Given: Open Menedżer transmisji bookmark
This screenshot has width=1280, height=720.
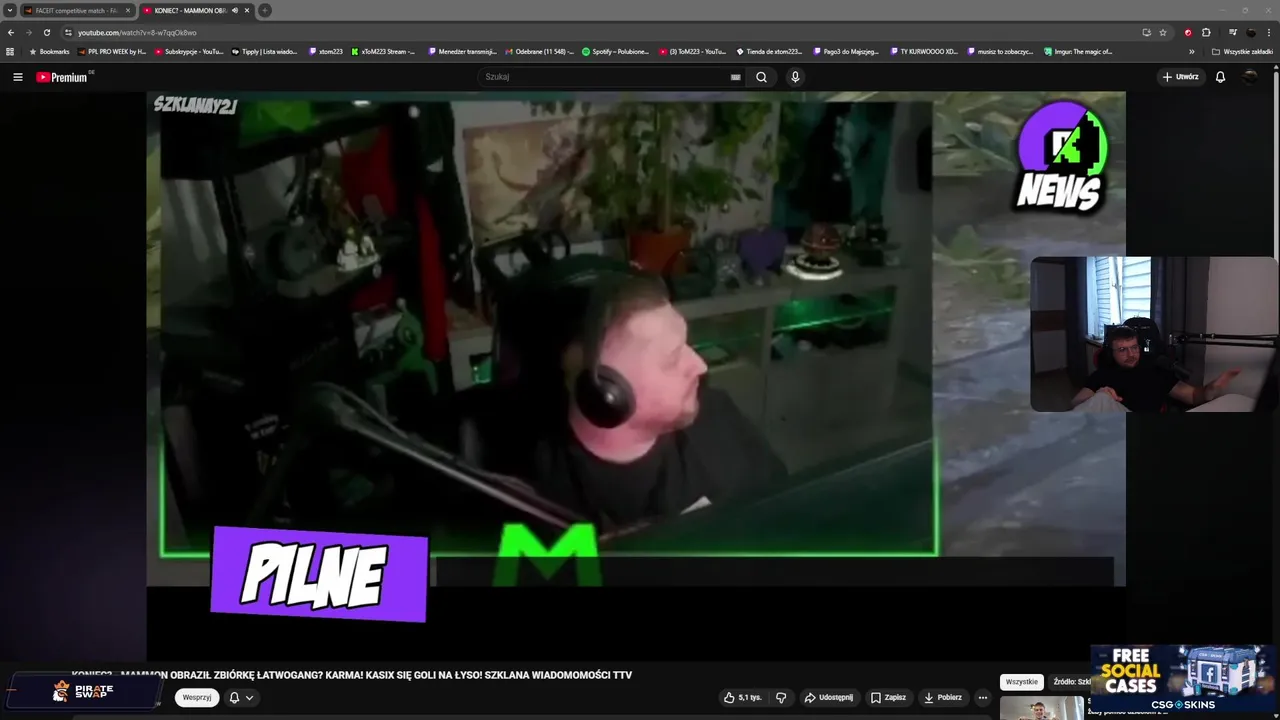Looking at the screenshot, I should [x=462, y=51].
